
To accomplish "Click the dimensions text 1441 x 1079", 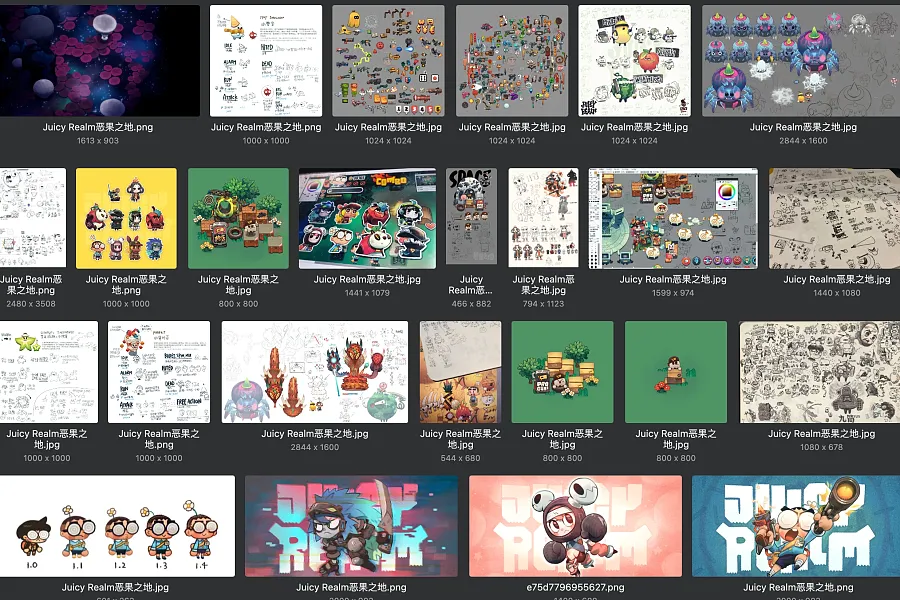I will tap(367, 293).
